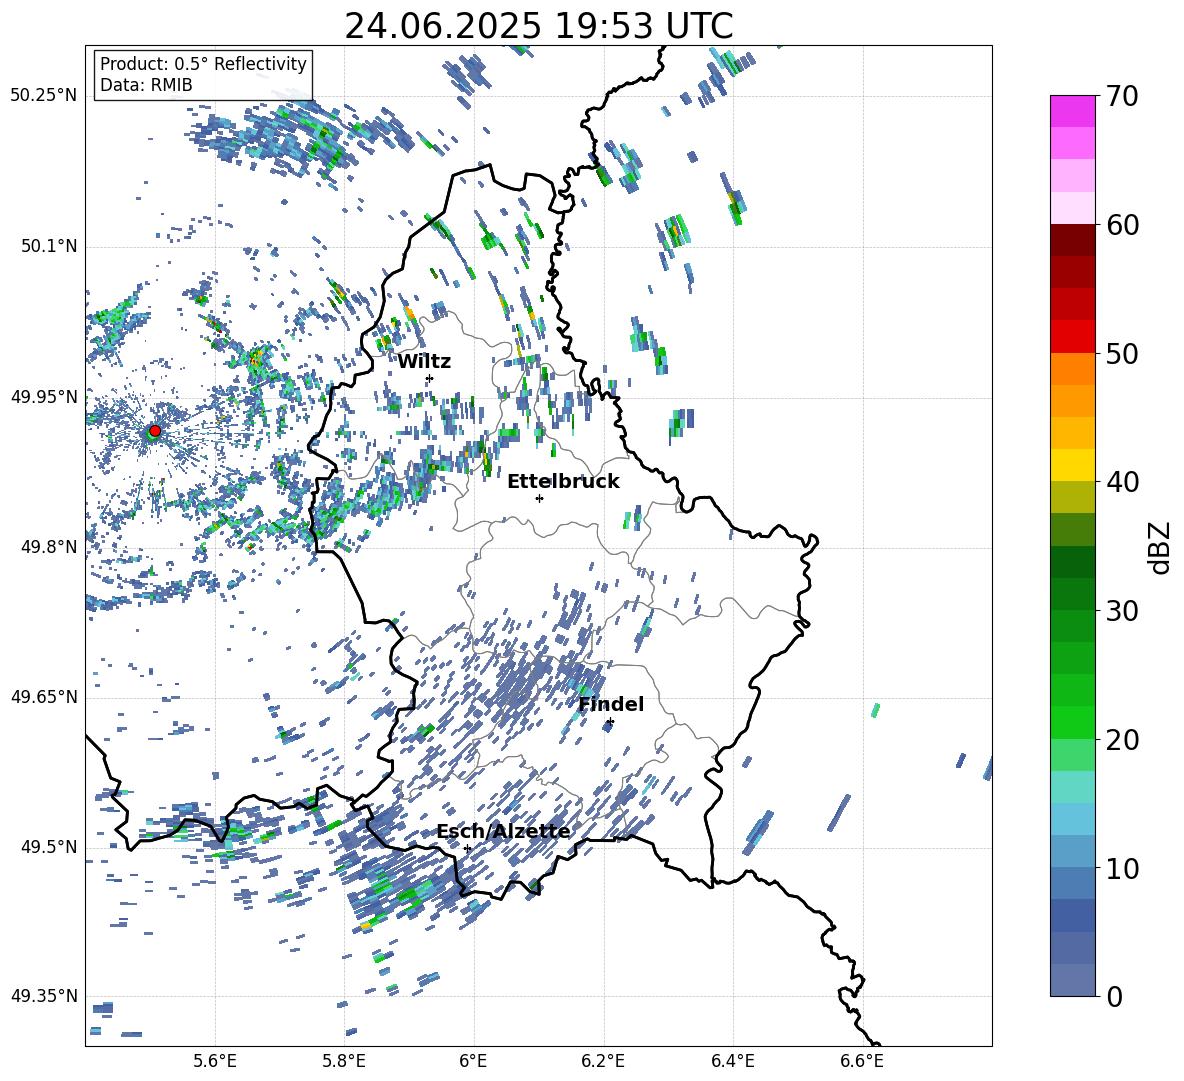Click the bright red colorbar swatch above 50
Image resolution: width=1184 pixels, height=1081 pixels.
pyautogui.click(x=1073, y=337)
